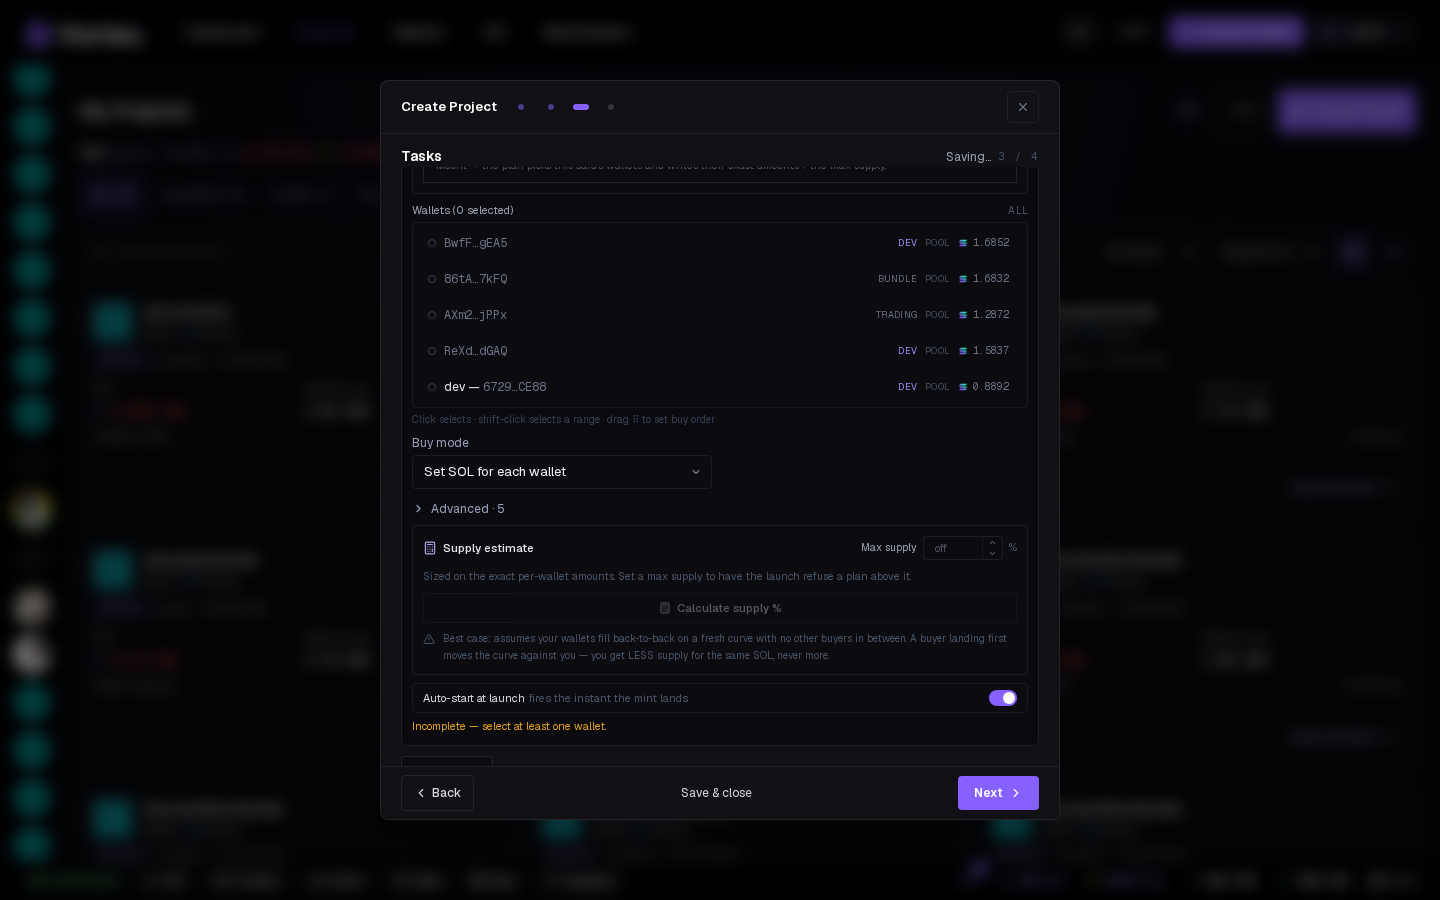1440x900 pixels.
Task: Select wallet BwfF...gEA5 radio circle
Action: pyautogui.click(x=432, y=243)
